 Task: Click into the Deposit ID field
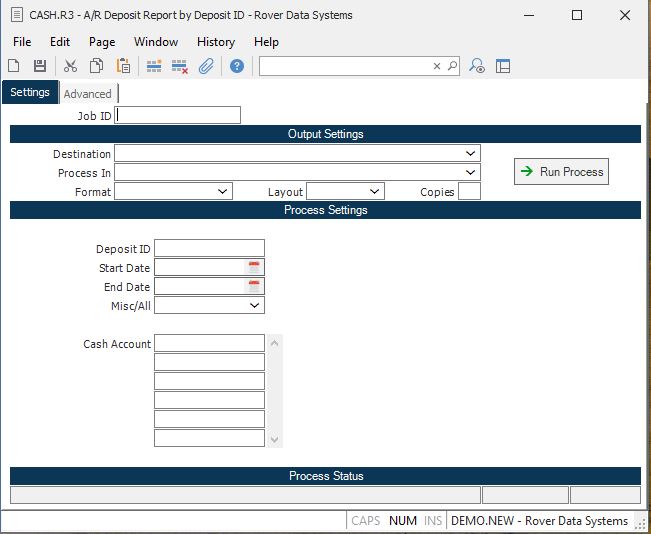(209, 248)
